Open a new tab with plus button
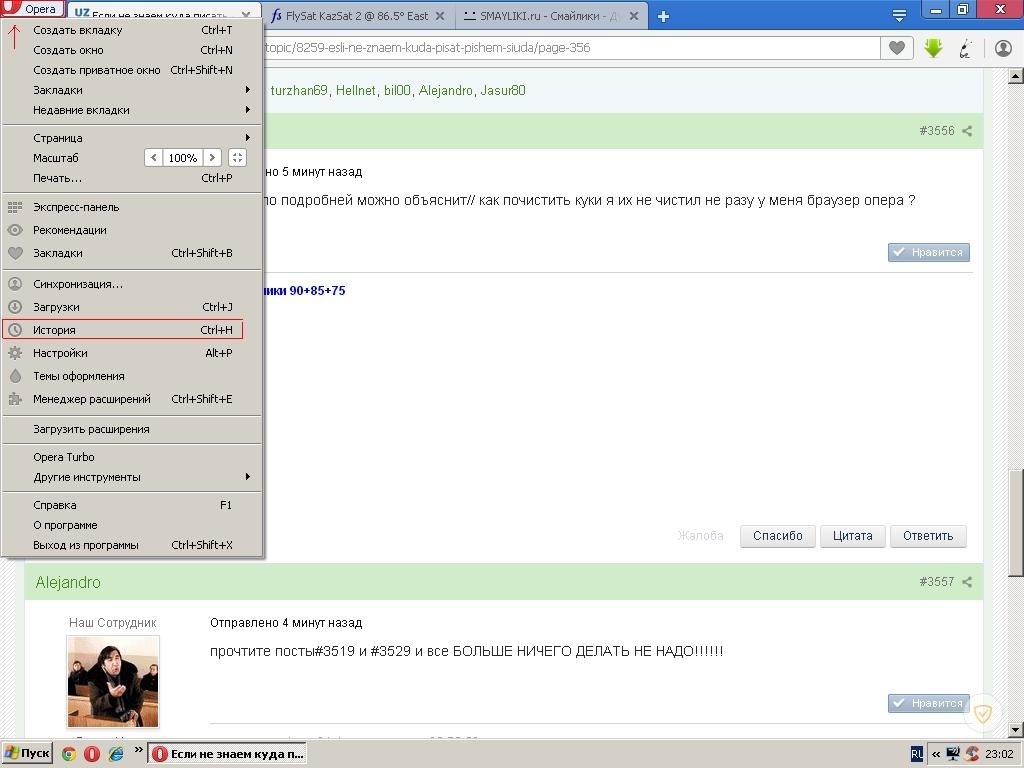The image size is (1024, 768). point(664,16)
